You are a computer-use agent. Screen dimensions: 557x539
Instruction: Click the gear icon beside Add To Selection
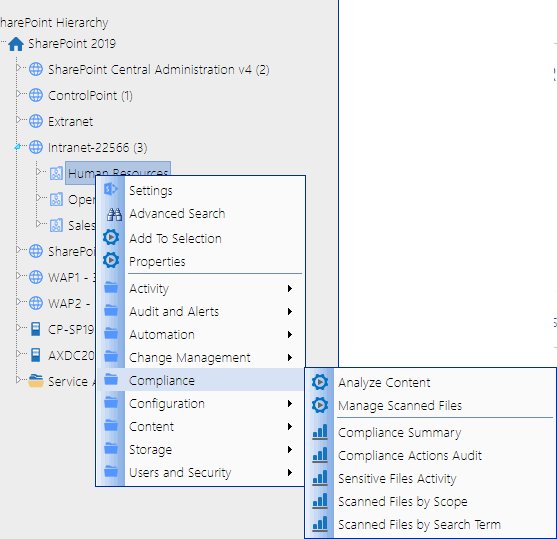pos(111,237)
